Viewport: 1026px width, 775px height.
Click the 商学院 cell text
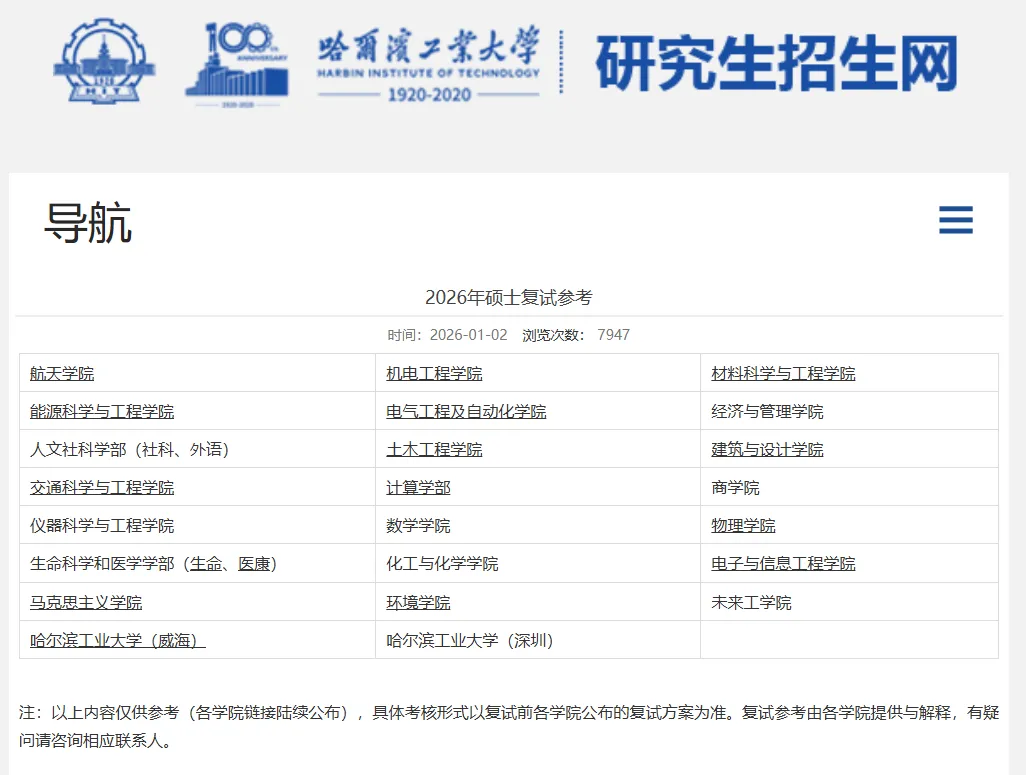[735, 488]
